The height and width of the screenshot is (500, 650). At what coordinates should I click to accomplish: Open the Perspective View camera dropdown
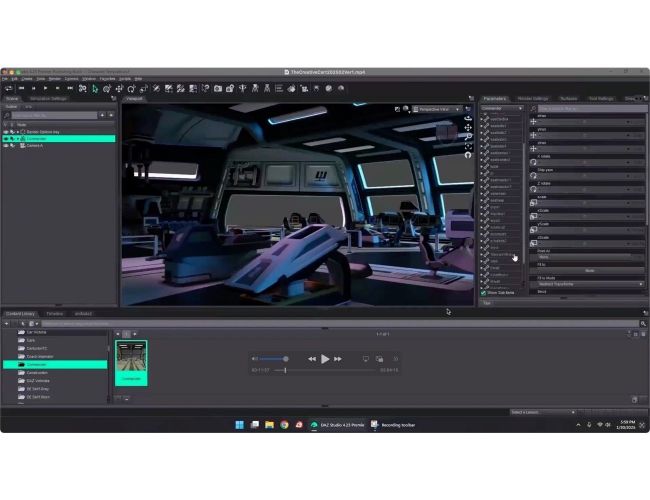pos(435,108)
